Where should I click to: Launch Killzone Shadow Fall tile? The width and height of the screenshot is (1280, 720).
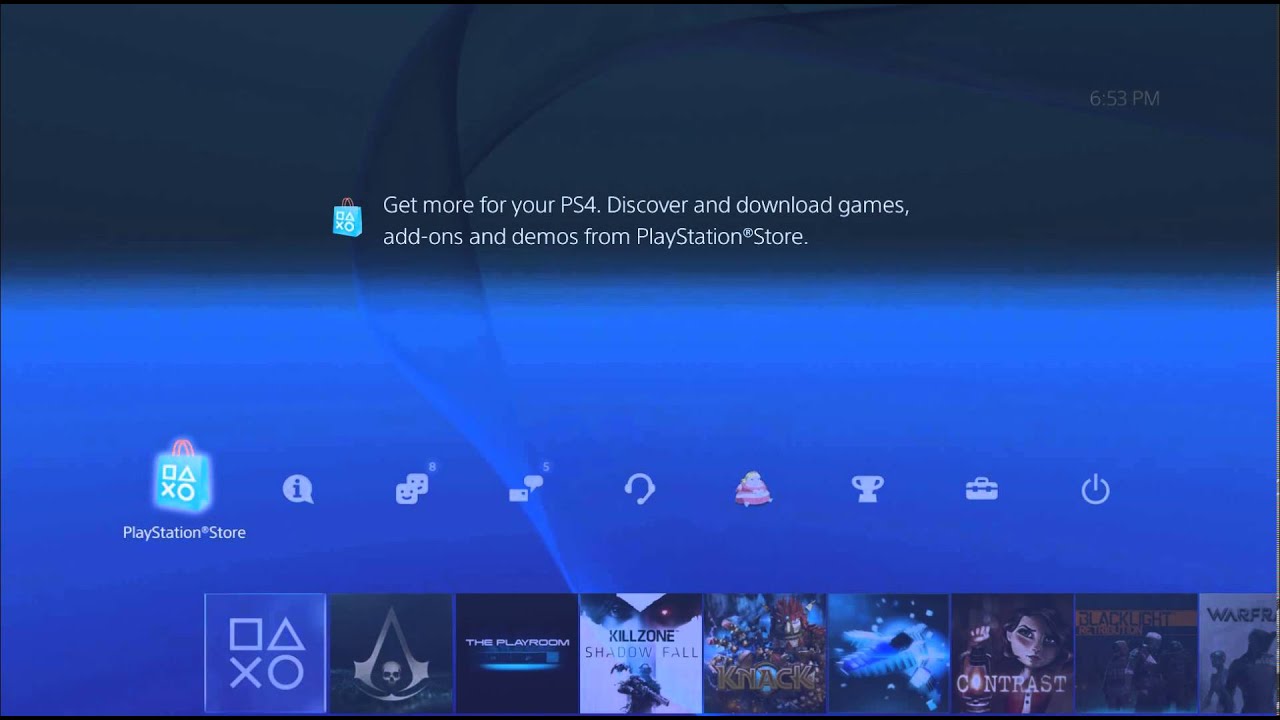click(x=640, y=653)
